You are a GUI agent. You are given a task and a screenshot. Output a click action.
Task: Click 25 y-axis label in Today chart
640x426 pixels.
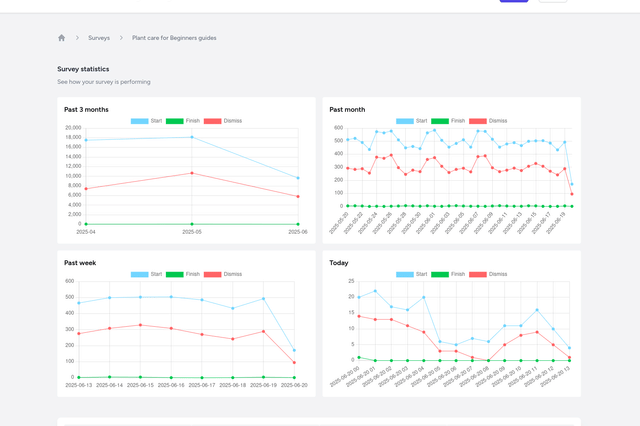[x=351, y=281]
